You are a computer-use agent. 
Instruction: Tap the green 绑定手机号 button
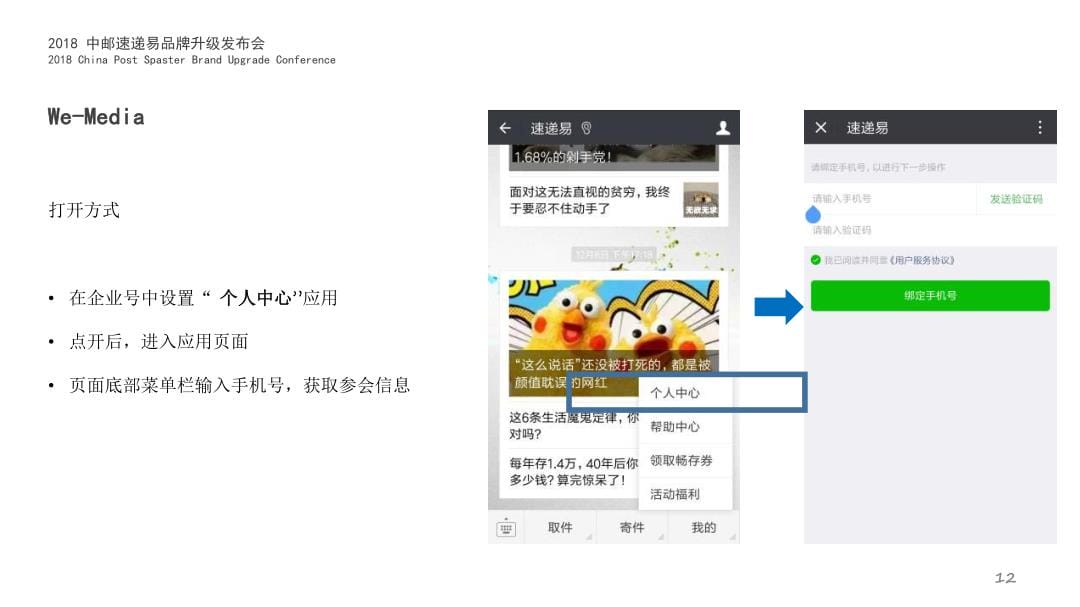pyautogui.click(x=930, y=296)
